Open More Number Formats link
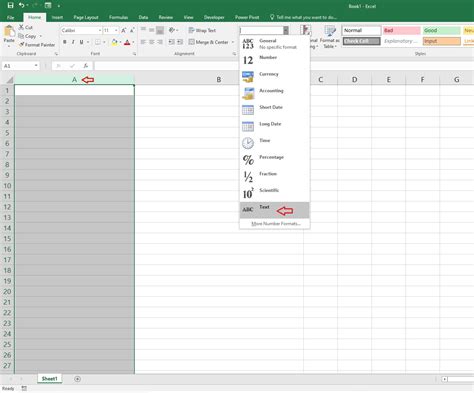This screenshot has width=474, height=393. [x=276, y=224]
